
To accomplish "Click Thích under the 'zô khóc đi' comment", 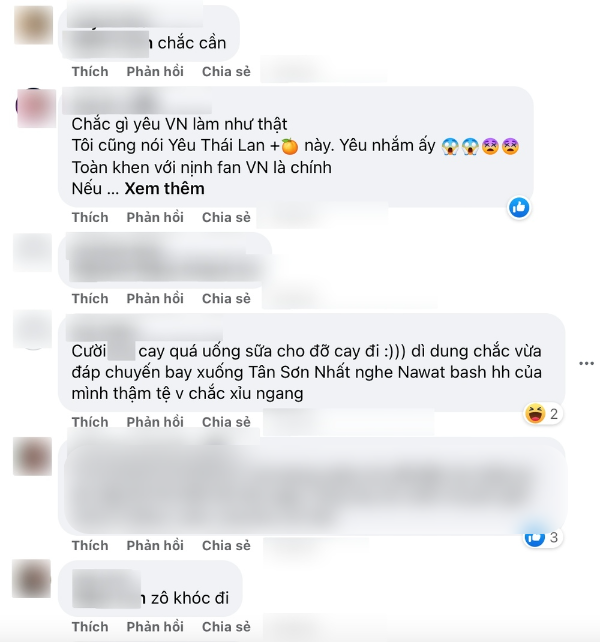I will pos(90,626).
